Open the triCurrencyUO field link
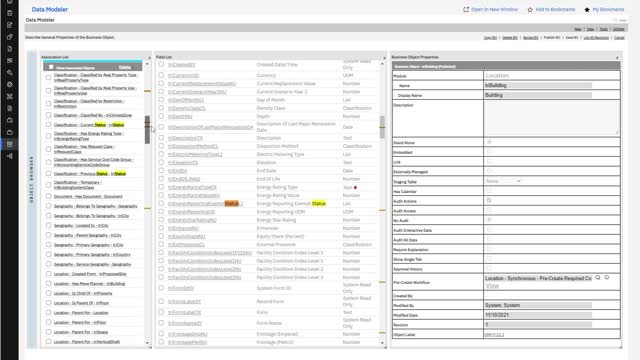Viewport: 640px width, 360px height. [183, 76]
